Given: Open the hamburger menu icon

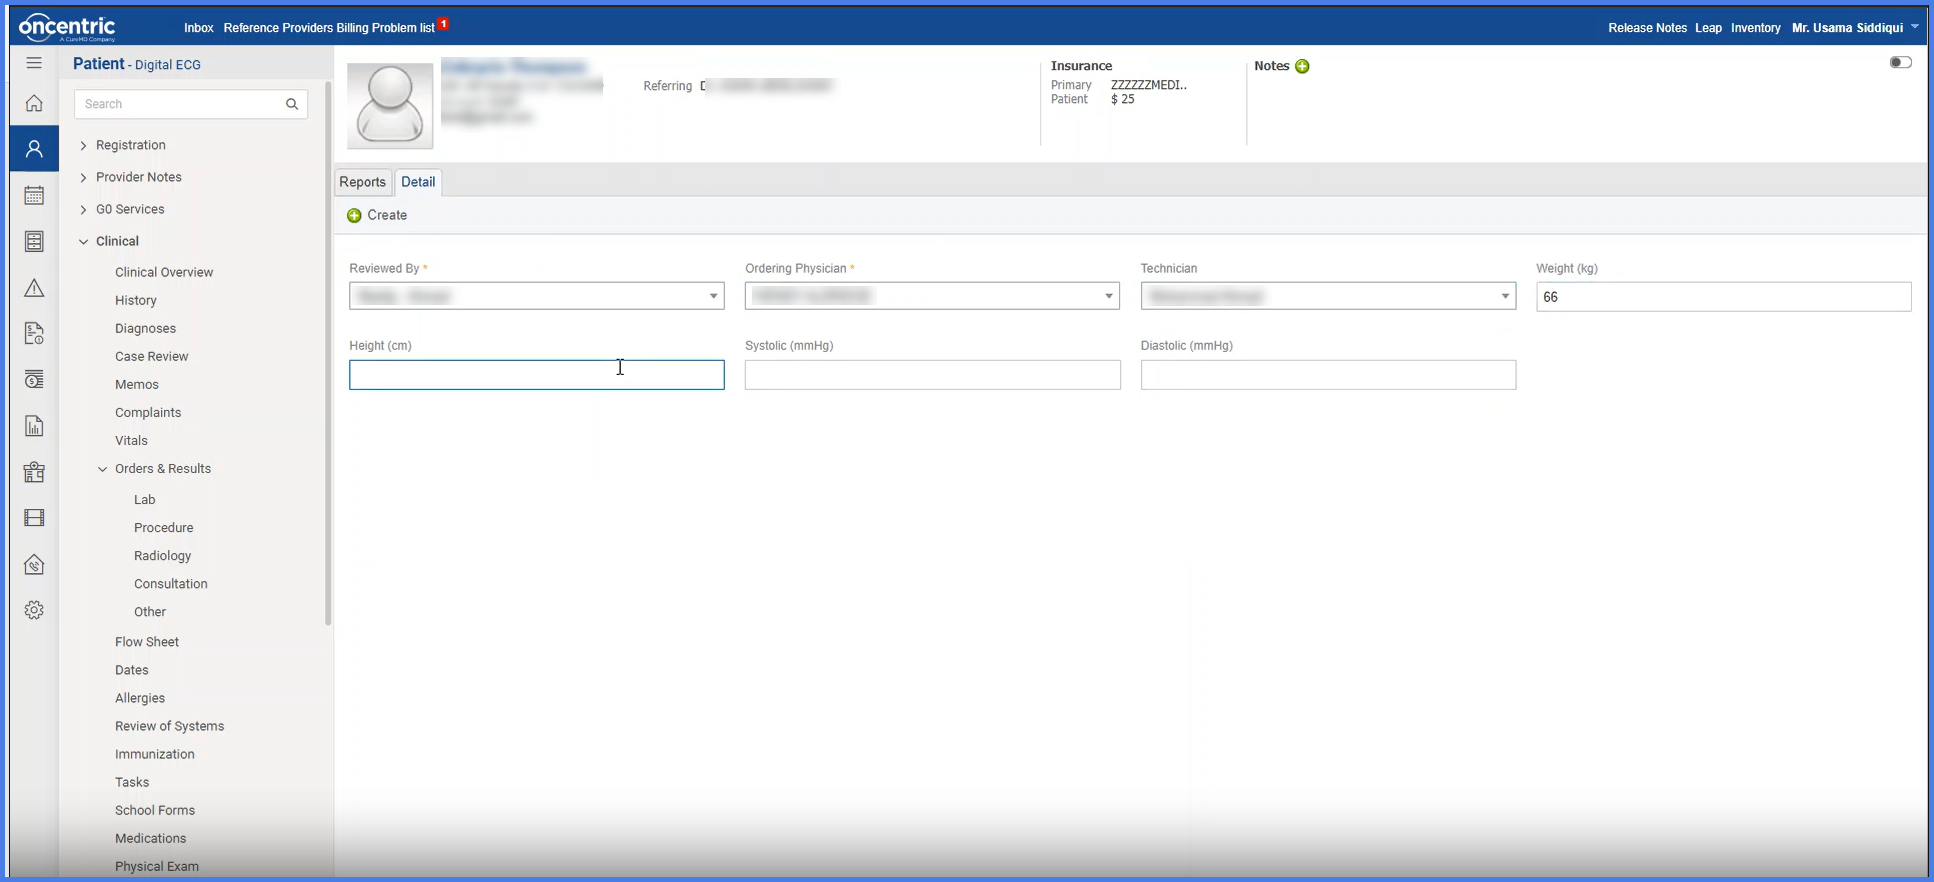Looking at the screenshot, I should pyautogui.click(x=34, y=63).
